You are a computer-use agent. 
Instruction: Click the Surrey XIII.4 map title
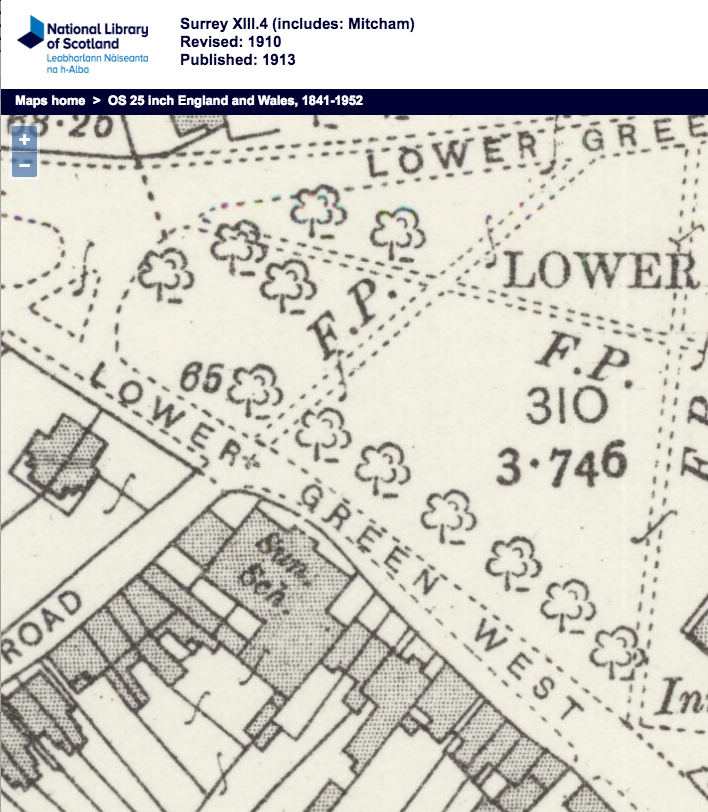[x=297, y=23]
